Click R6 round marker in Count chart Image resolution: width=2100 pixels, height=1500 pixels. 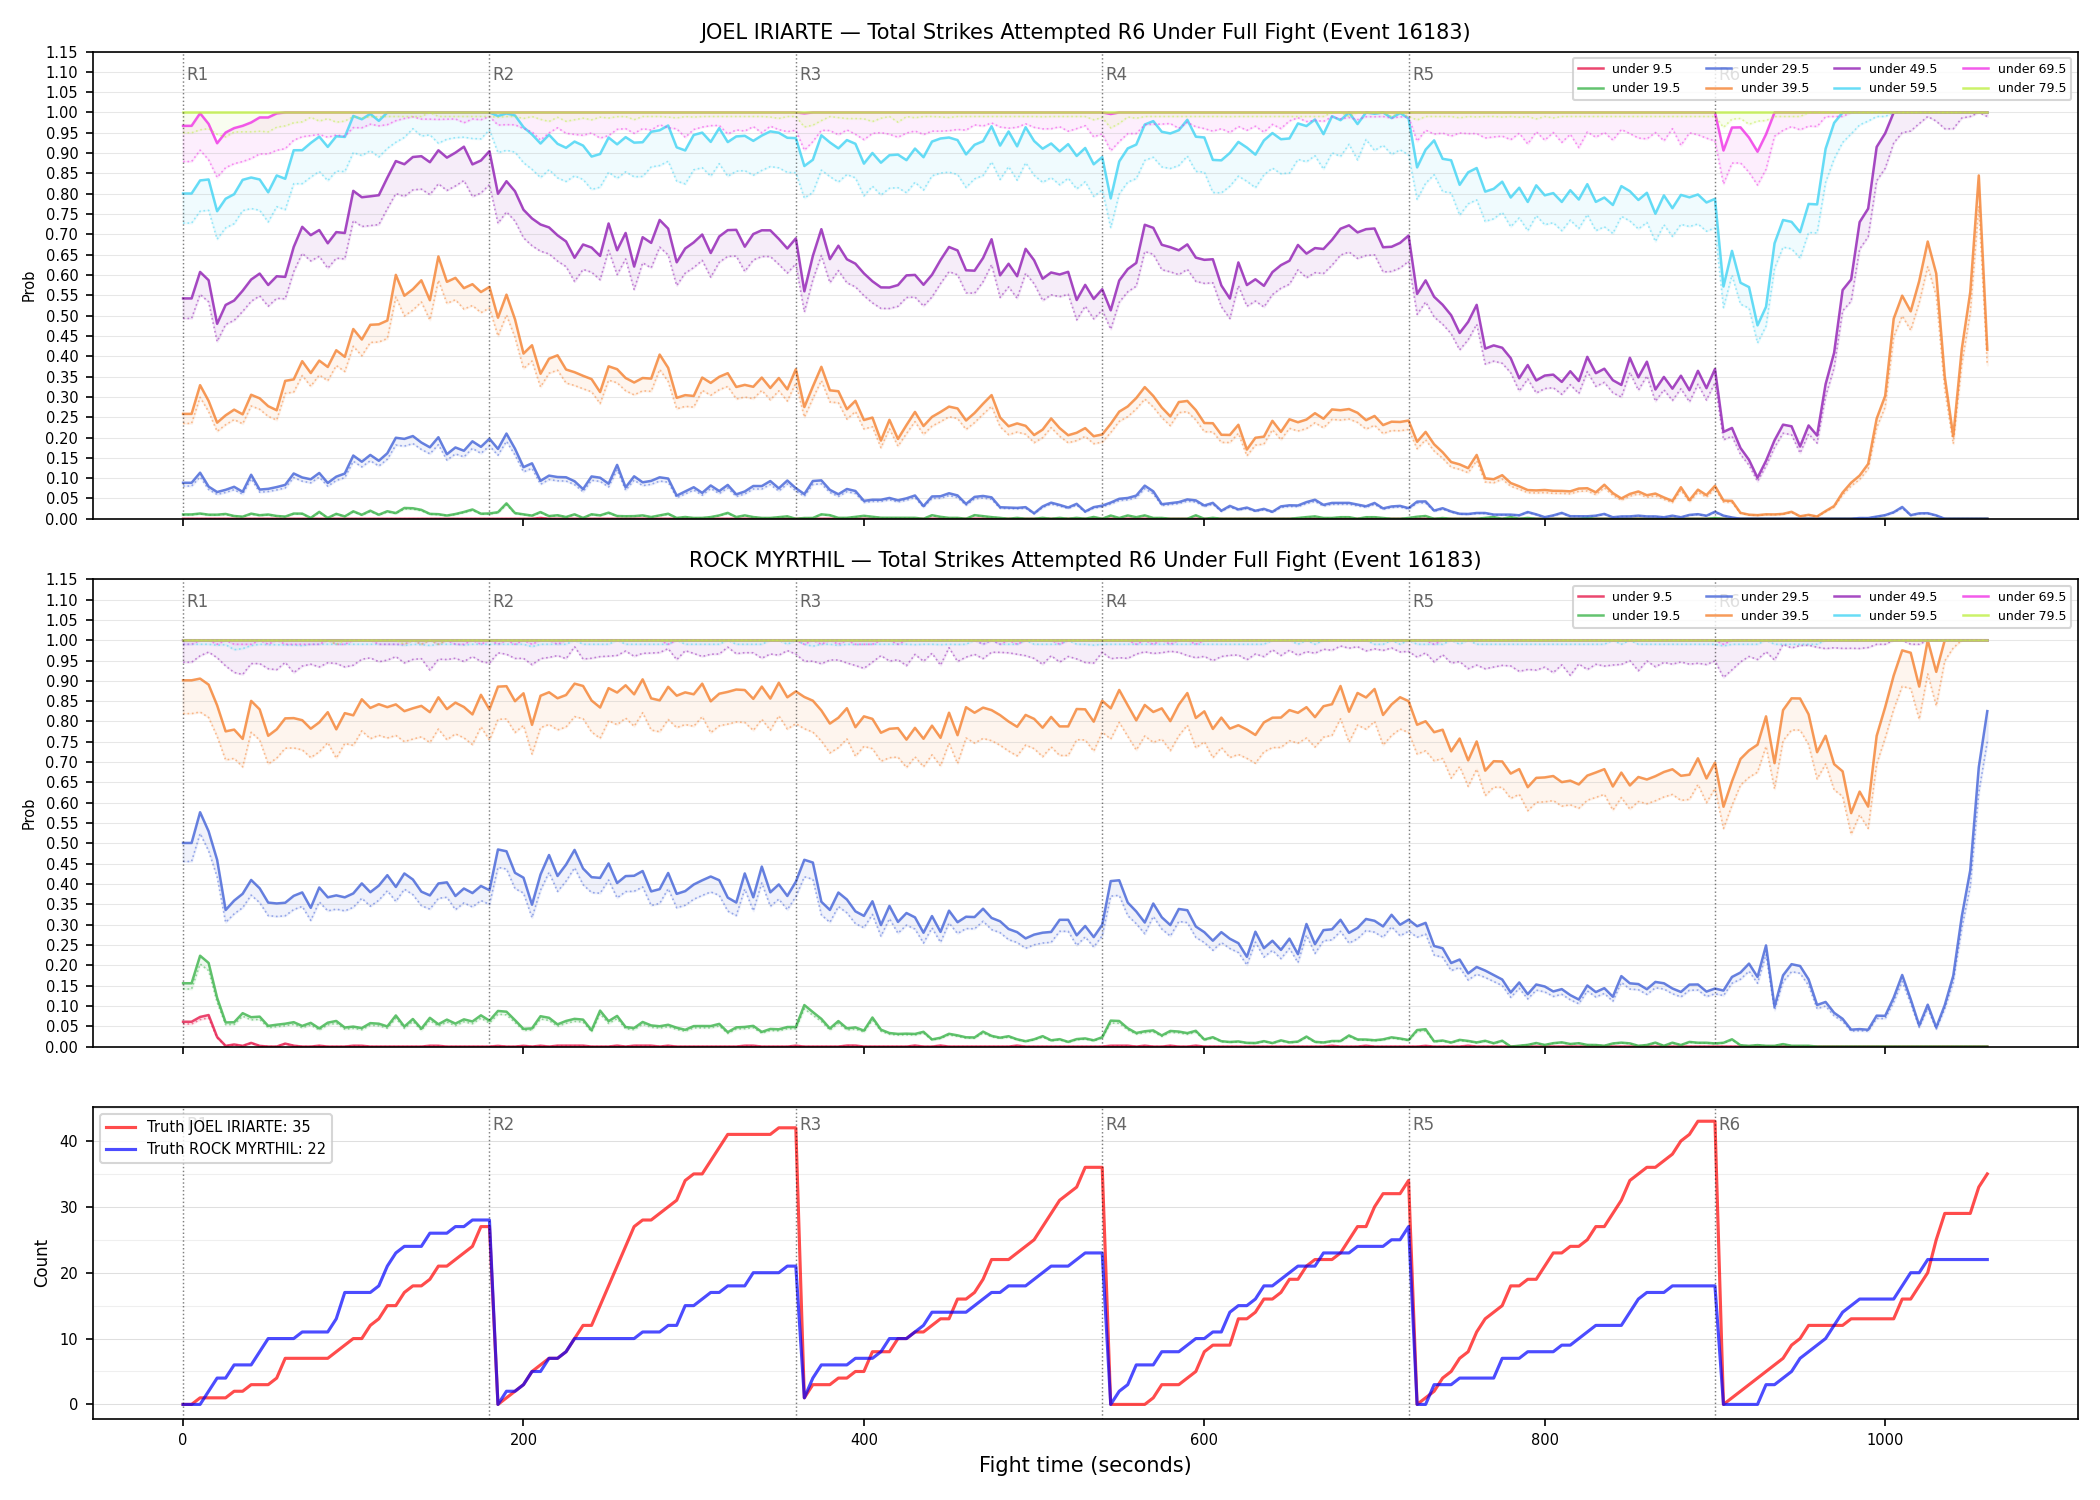click(x=1729, y=1124)
